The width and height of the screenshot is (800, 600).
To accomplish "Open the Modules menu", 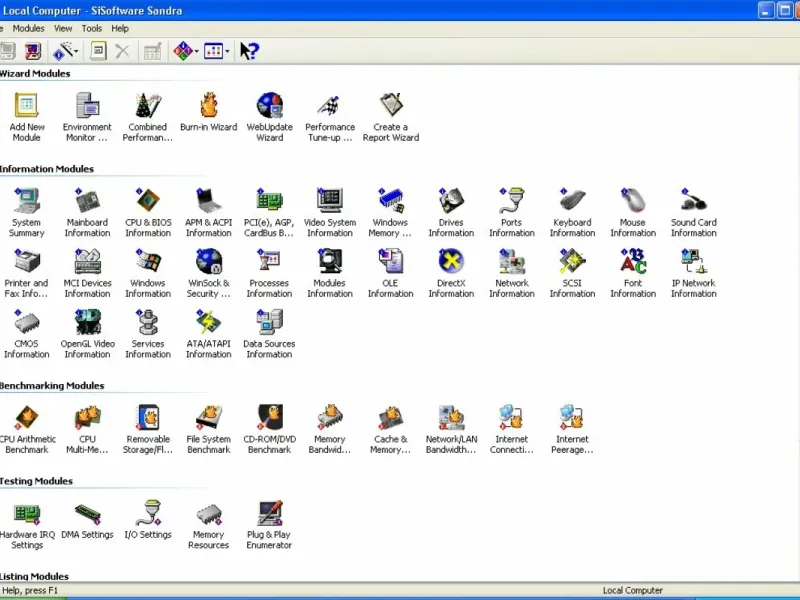I will [29, 29].
